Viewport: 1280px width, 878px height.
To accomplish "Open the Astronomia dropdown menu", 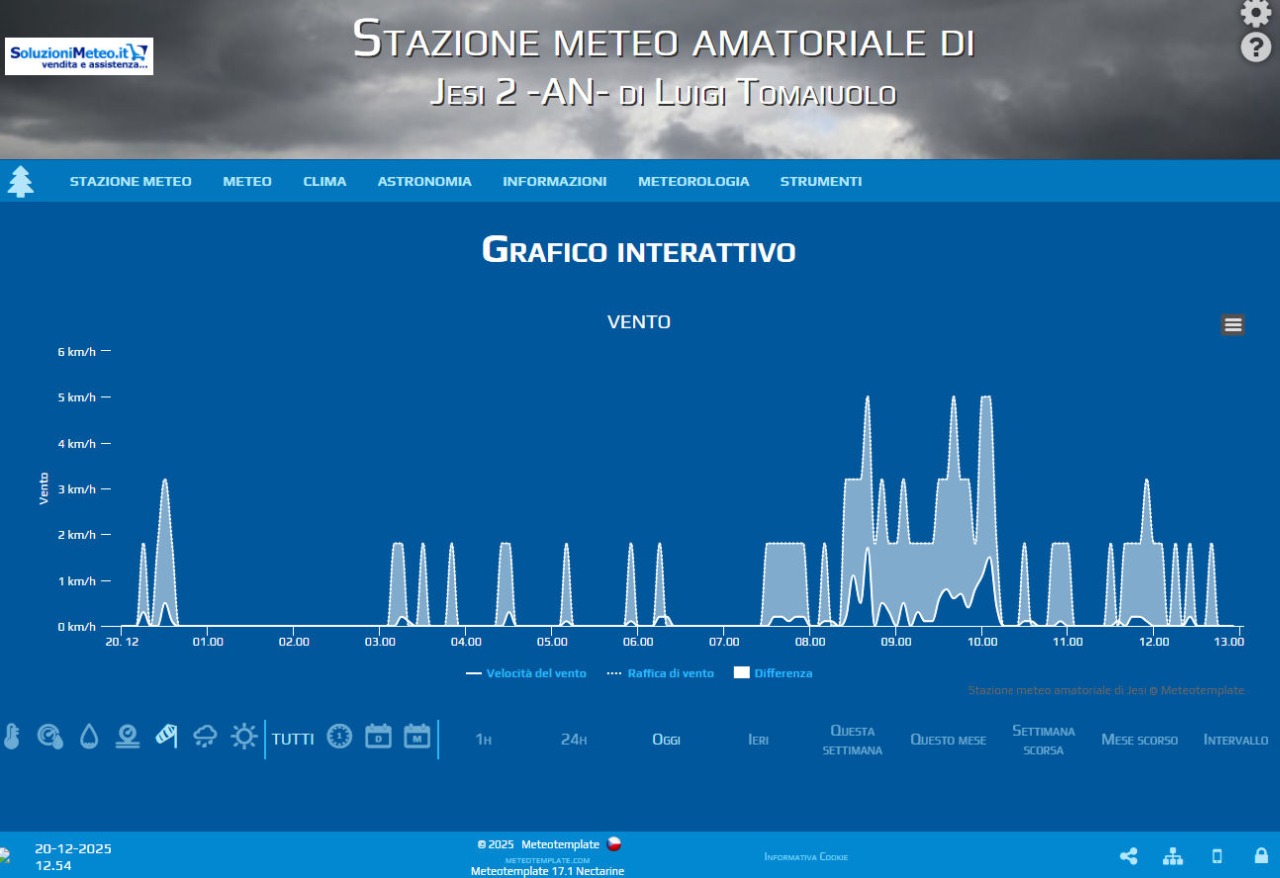I will (x=424, y=181).
